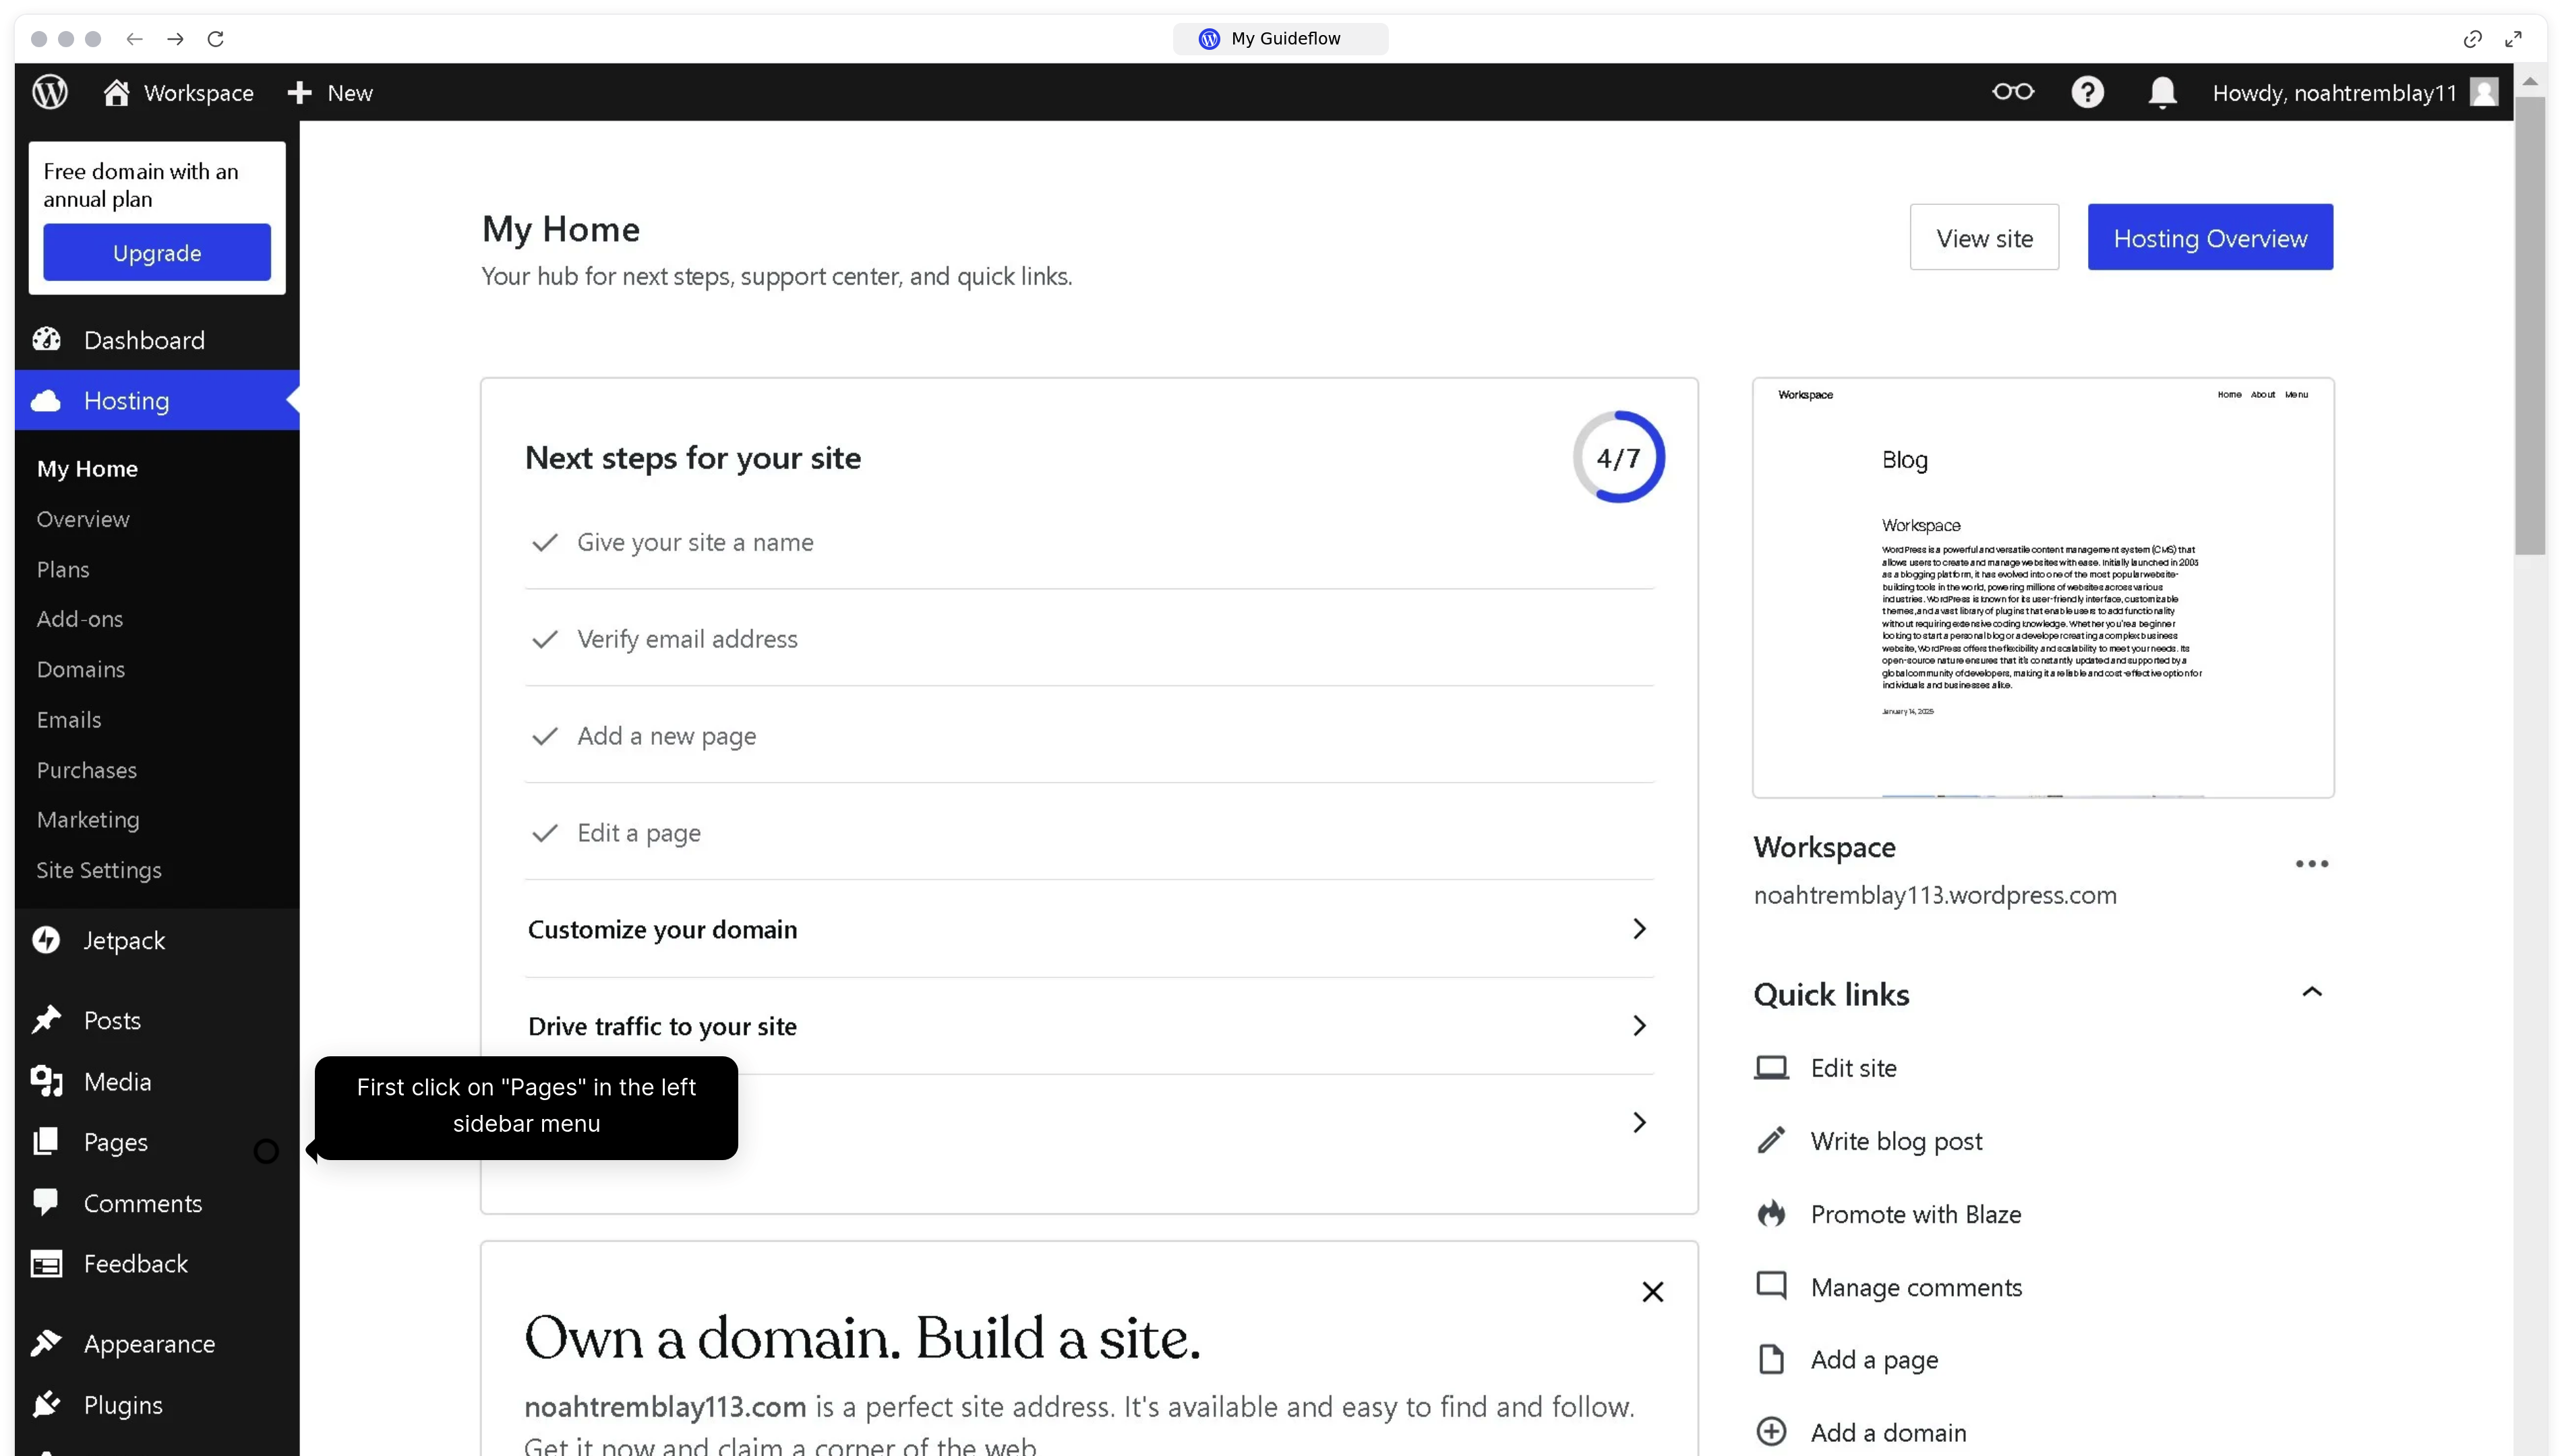
Task: Click the Hosting Overview button
Action: (x=2209, y=237)
